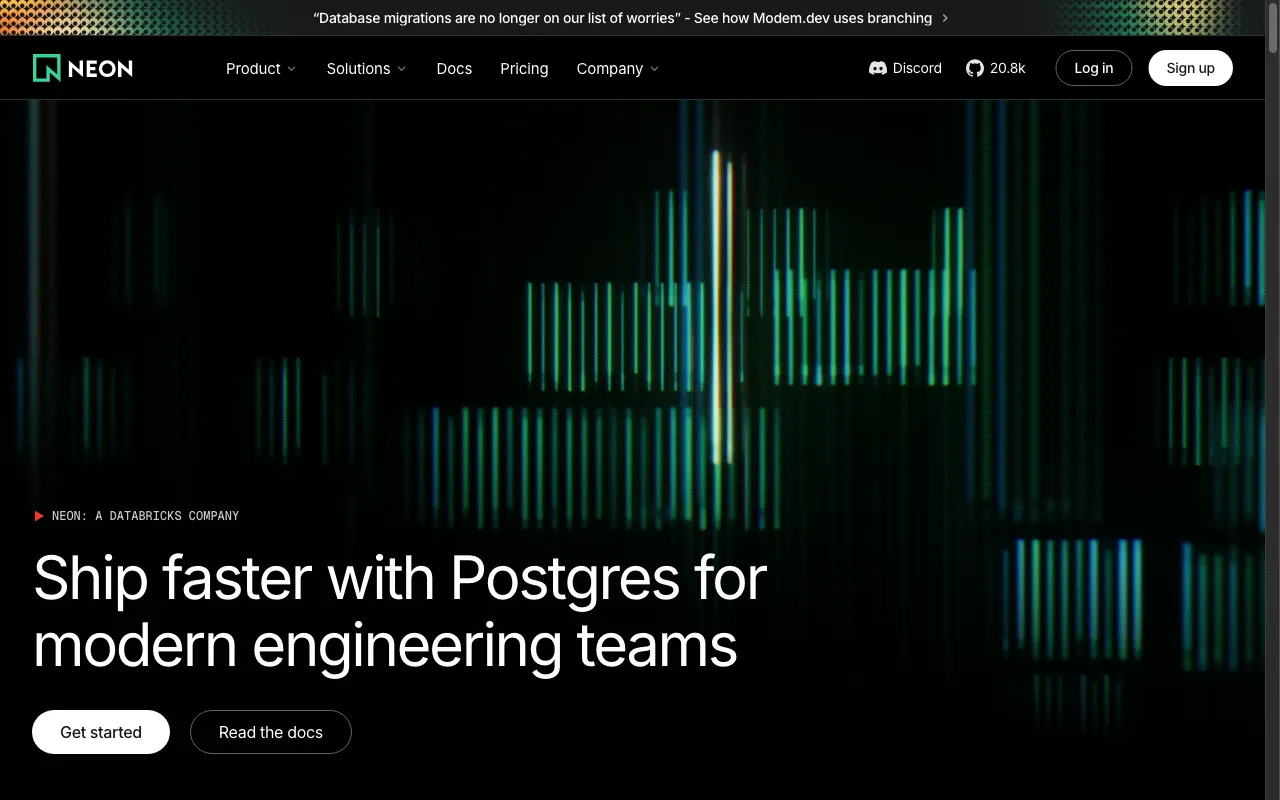Open the GitHub icon with 20.8k stars

click(975, 68)
